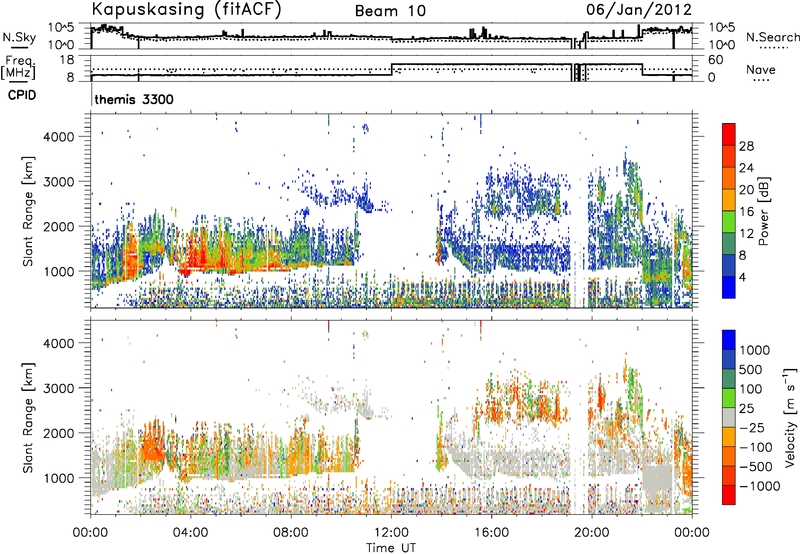The height and width of the screenshot is (554, 800).
Task: Click the '10^0' label beside N.Sky
Action: pyautogui.click(x=61, y=45)
